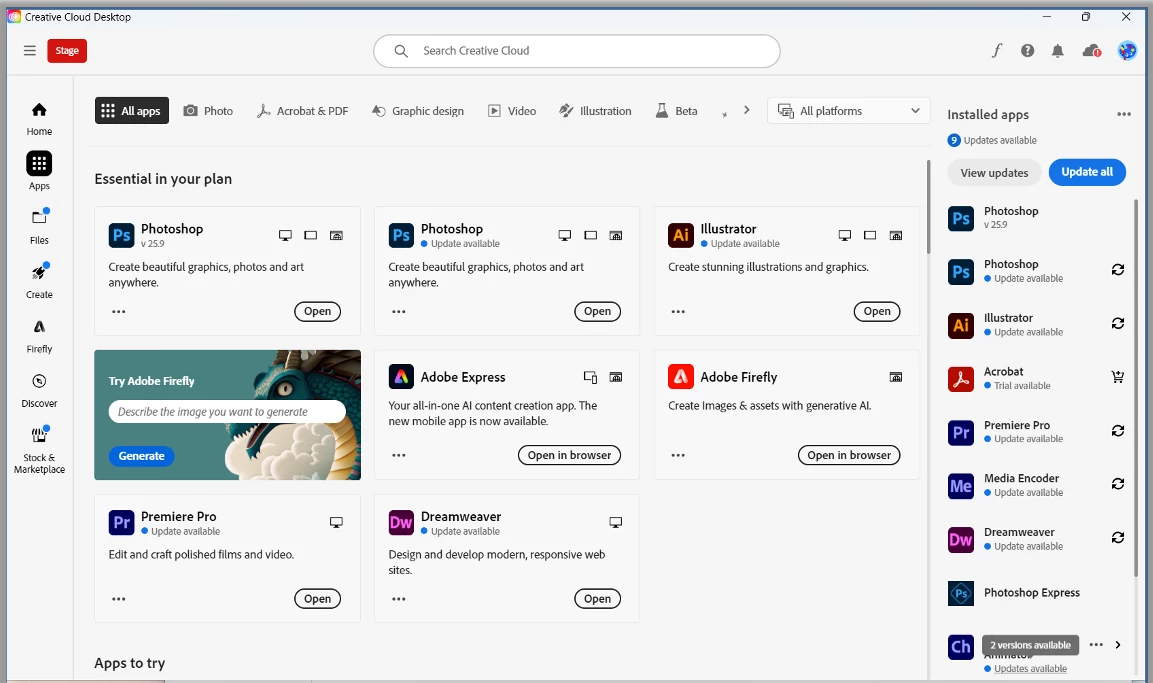
Task: Open more options on Adobe Firefly card
Action: pos(678,455)
